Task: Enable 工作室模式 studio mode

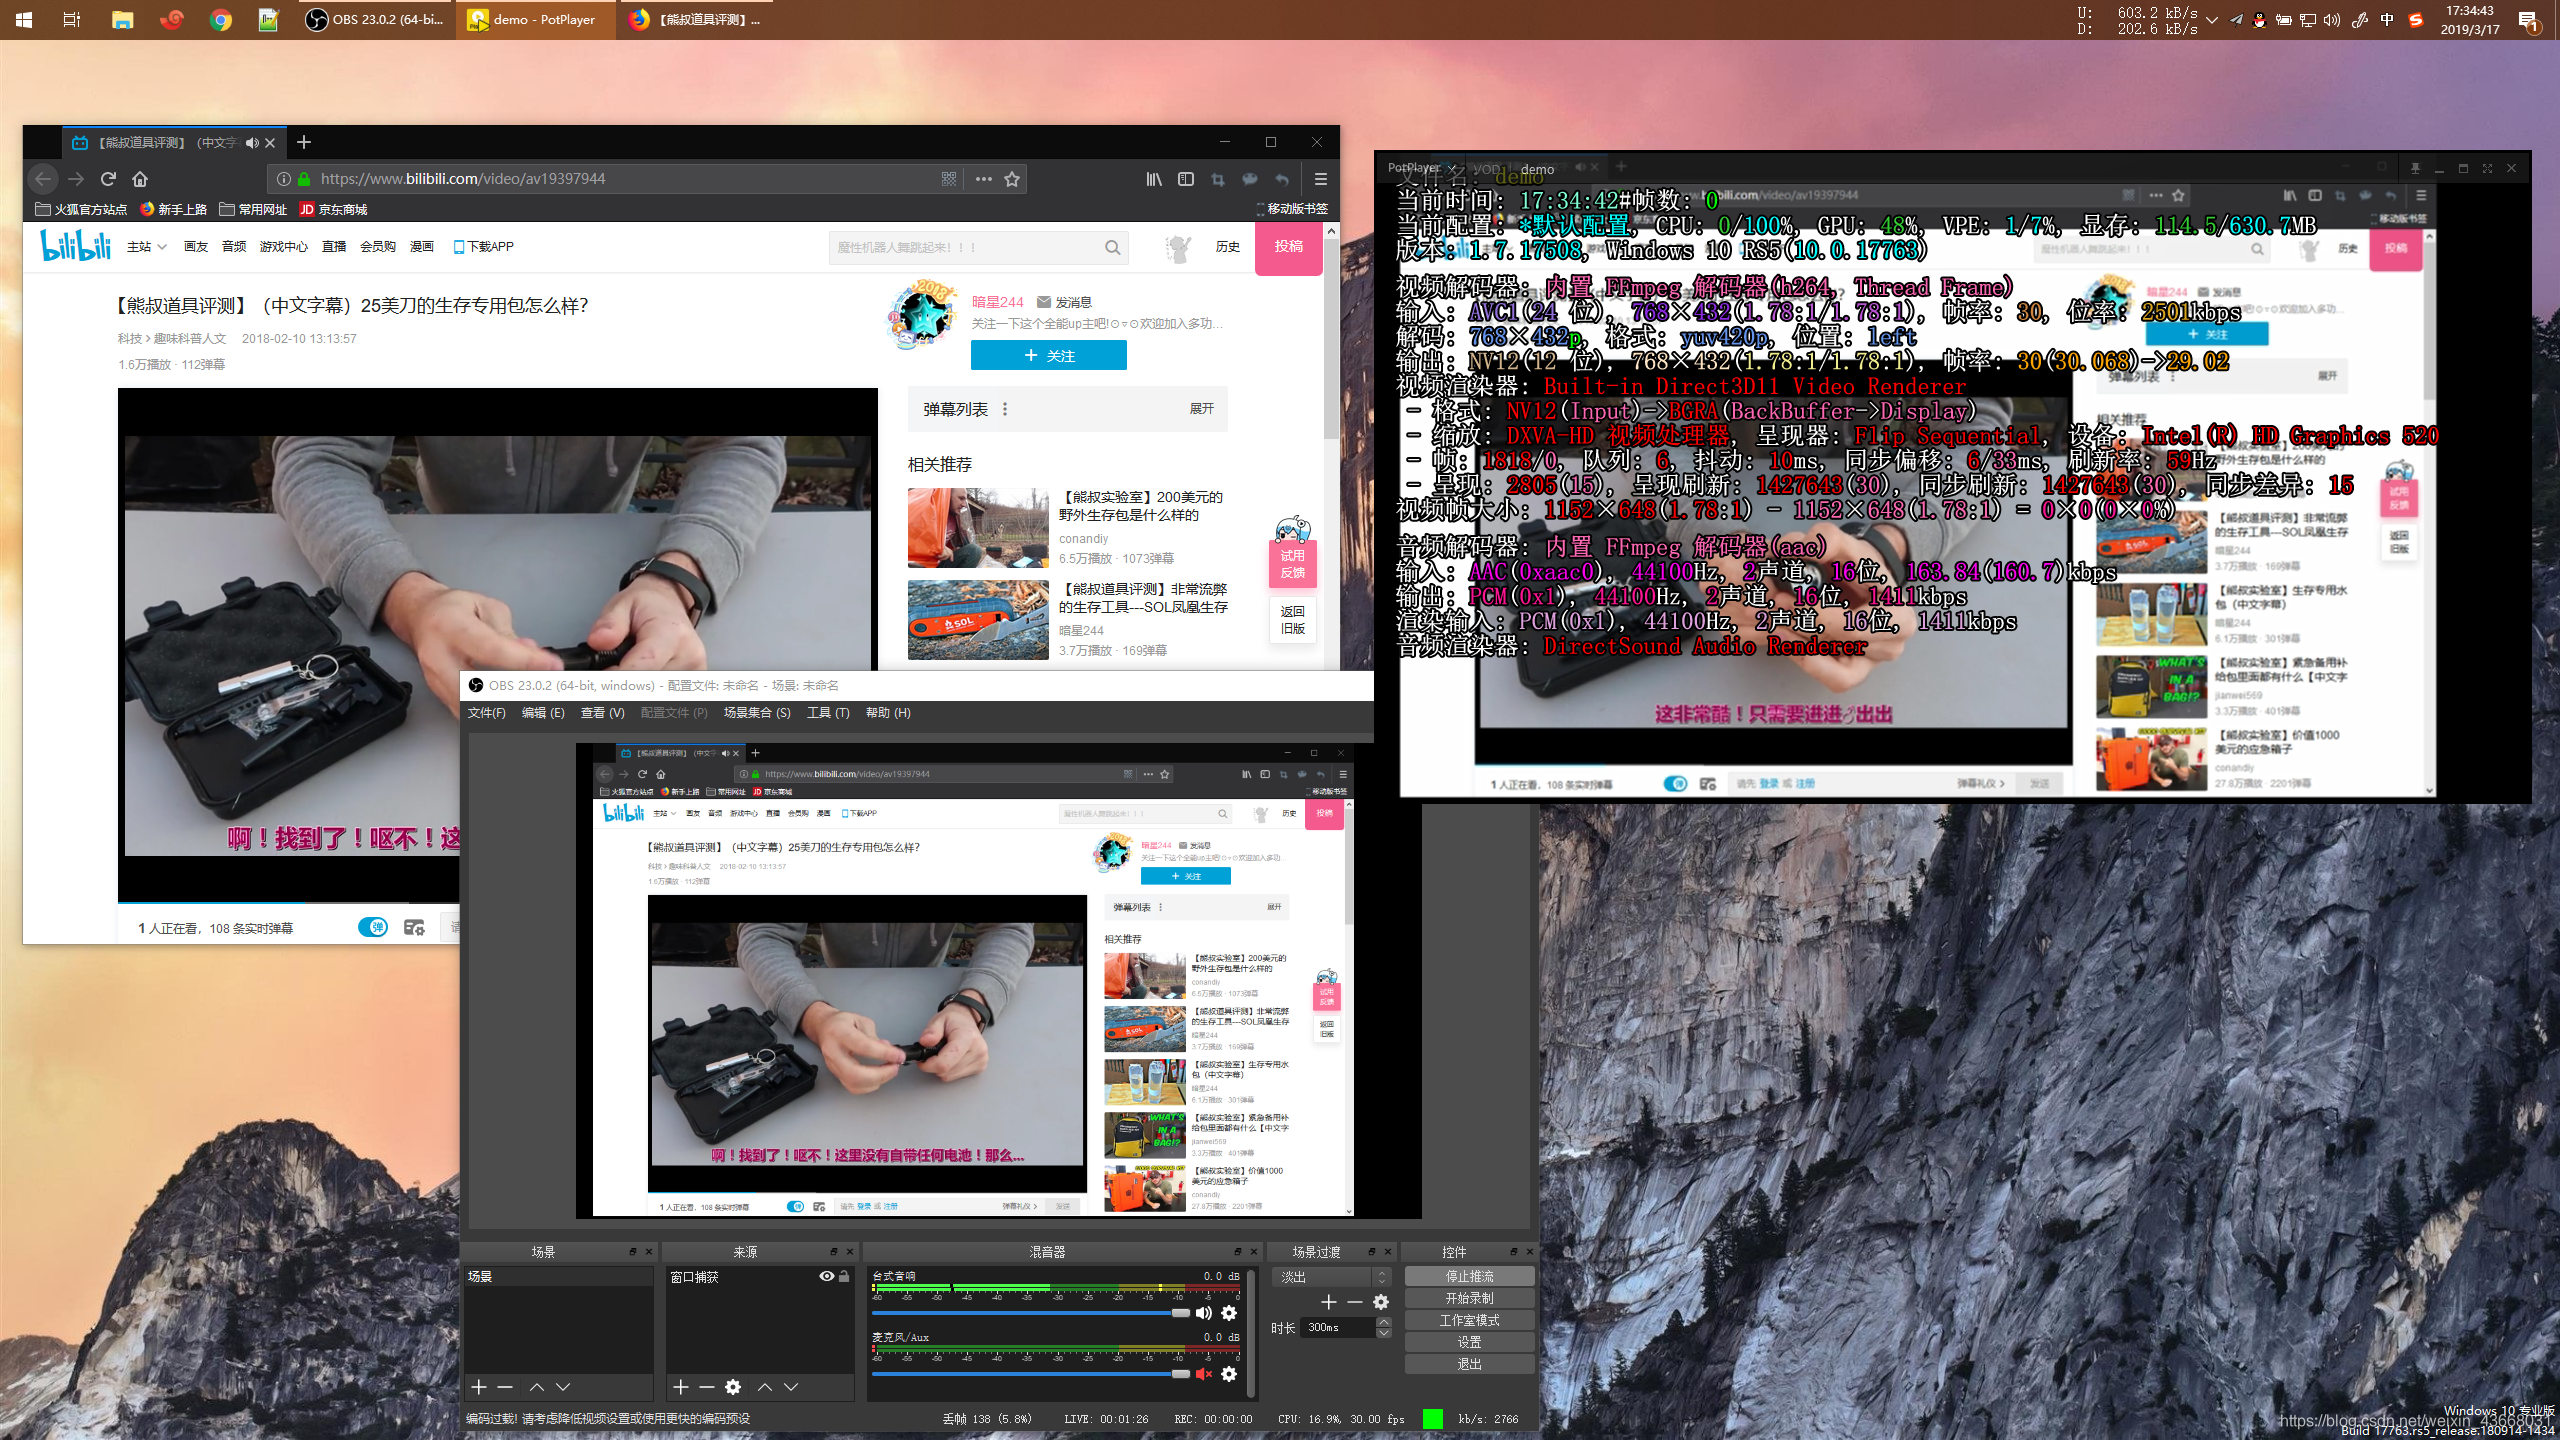Action: pyautogui.click(x=1469, y=1320)
